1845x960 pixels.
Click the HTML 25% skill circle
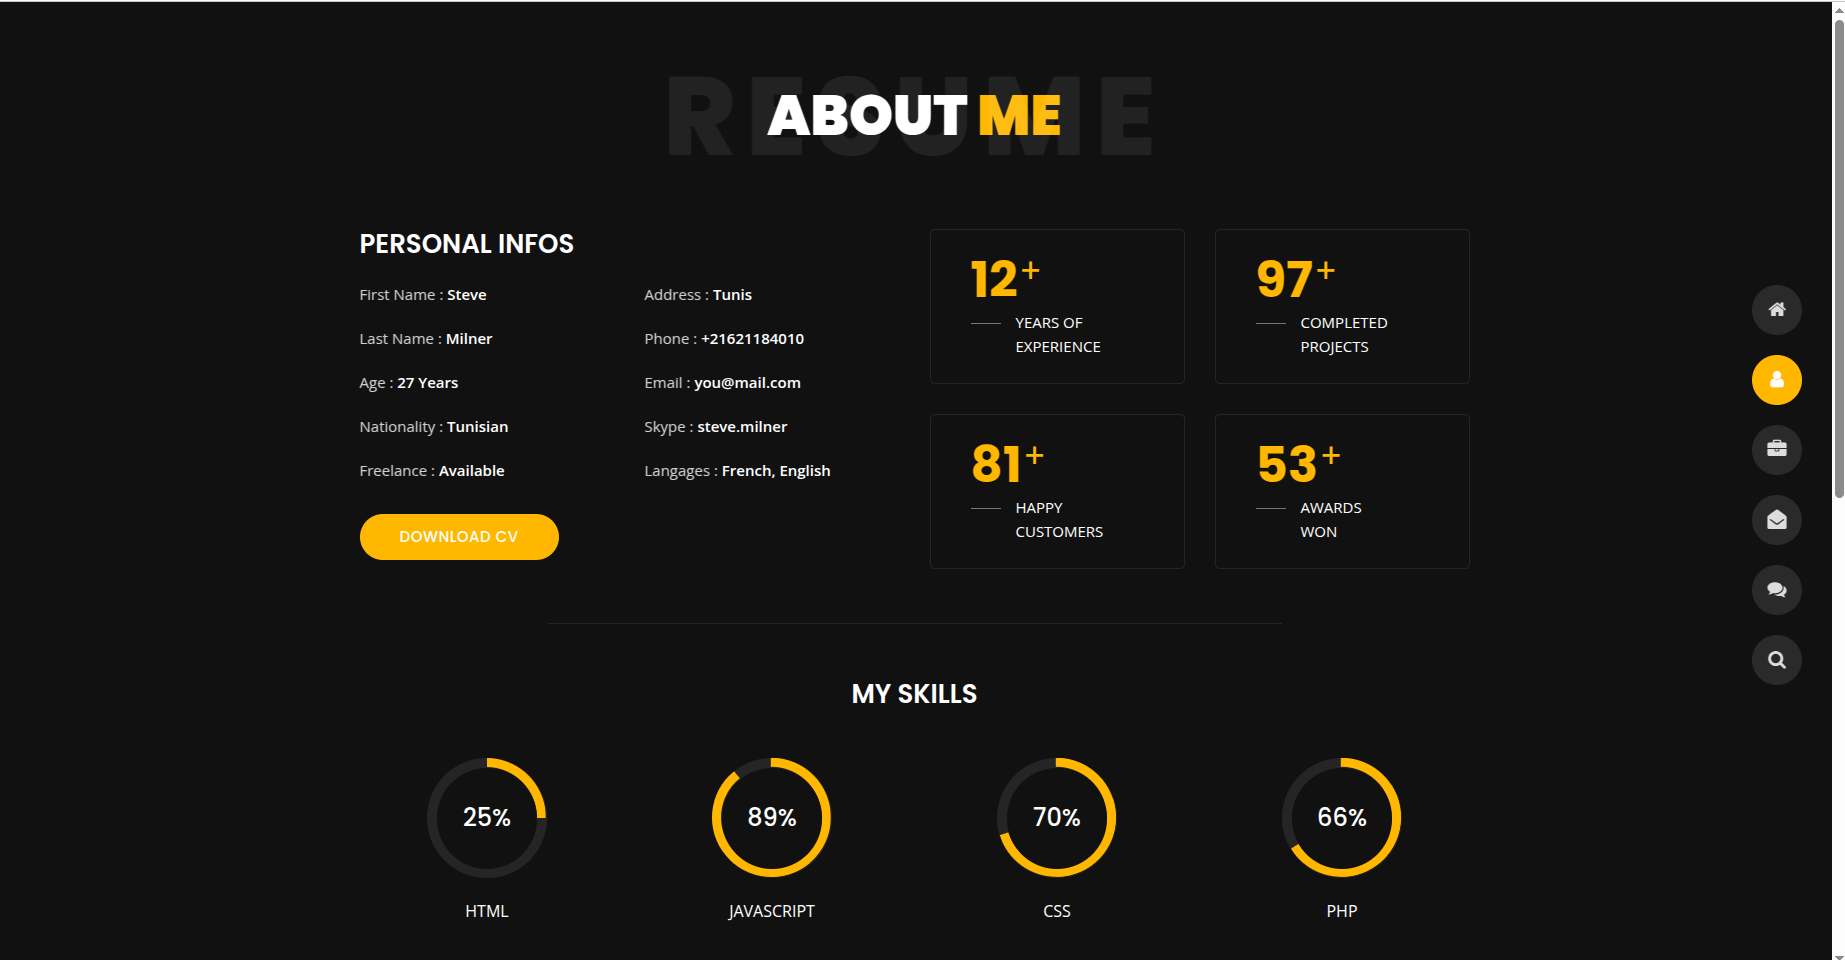click(x=486, y=817)
